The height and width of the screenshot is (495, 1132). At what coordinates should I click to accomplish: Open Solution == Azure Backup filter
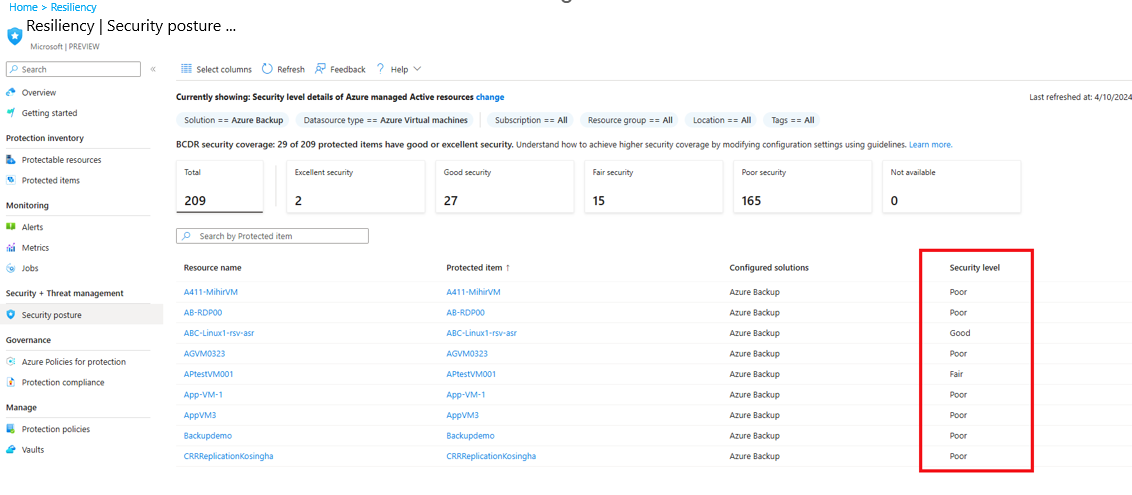tap(234, 120)
